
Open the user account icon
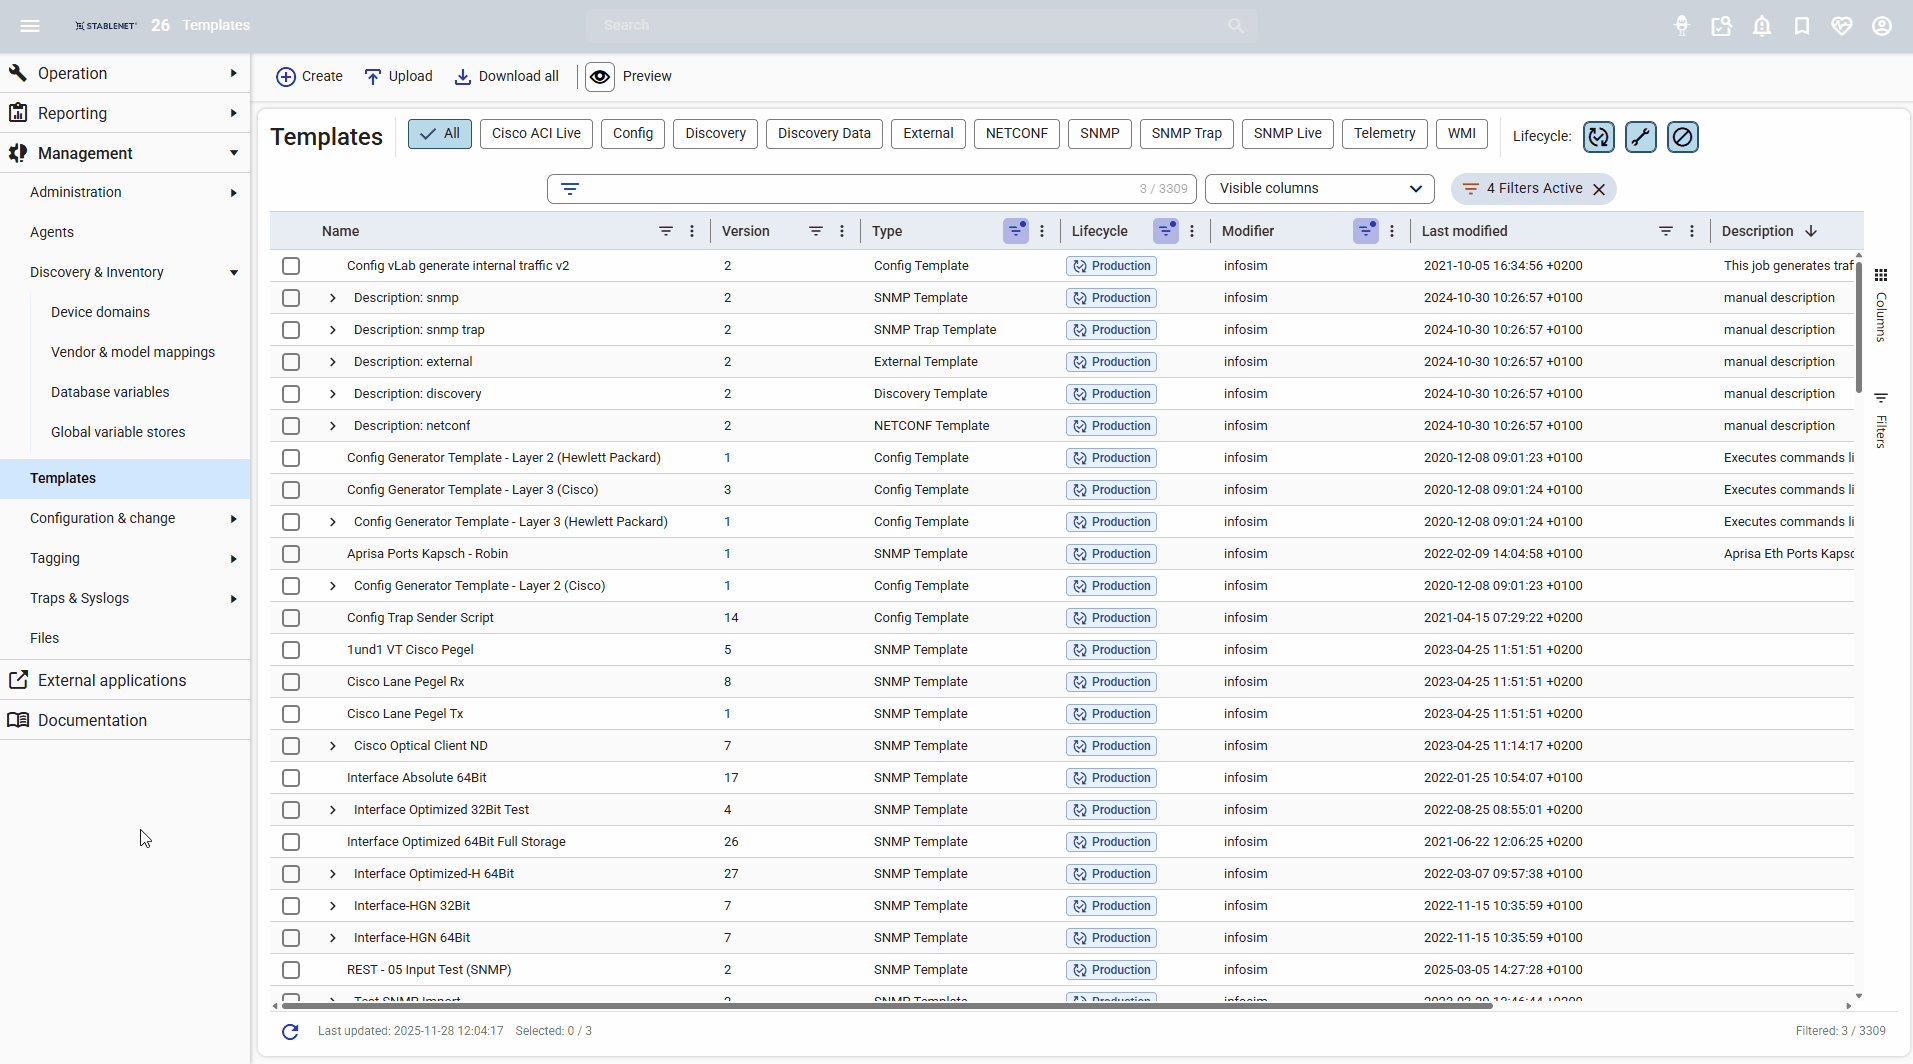[1881, 26]
